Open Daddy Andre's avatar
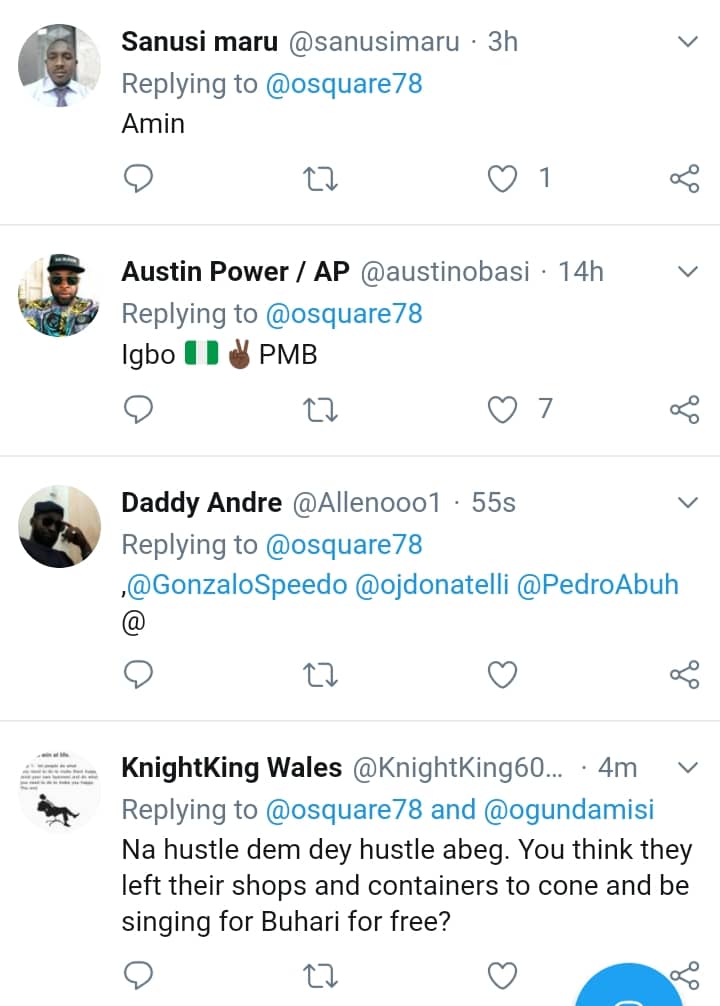The image size is (720, 1006). point(60,526)
